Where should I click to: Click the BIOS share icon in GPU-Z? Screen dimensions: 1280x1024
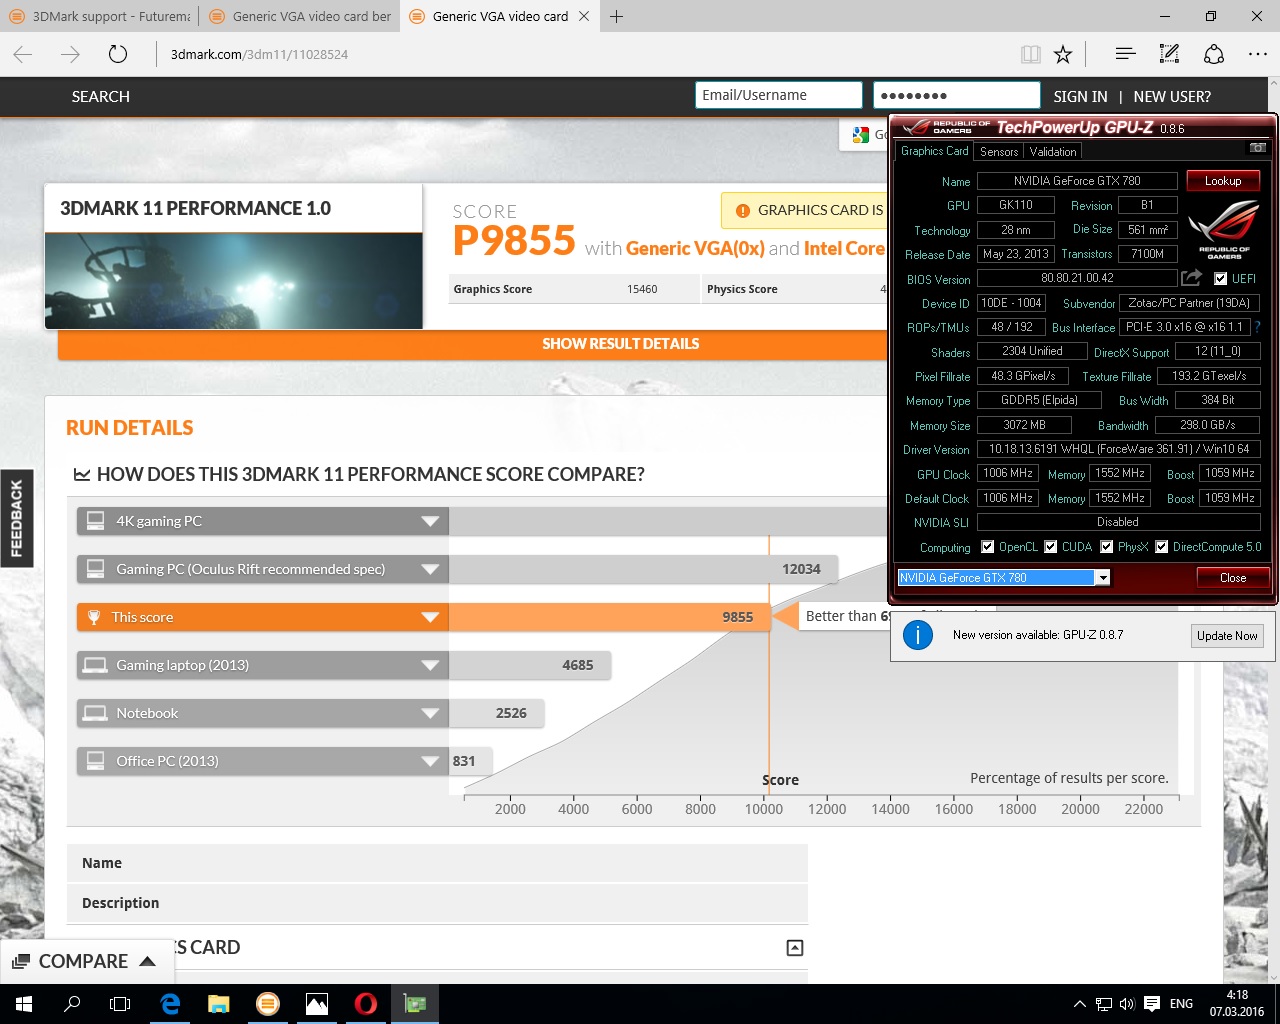pos(1191,278)
